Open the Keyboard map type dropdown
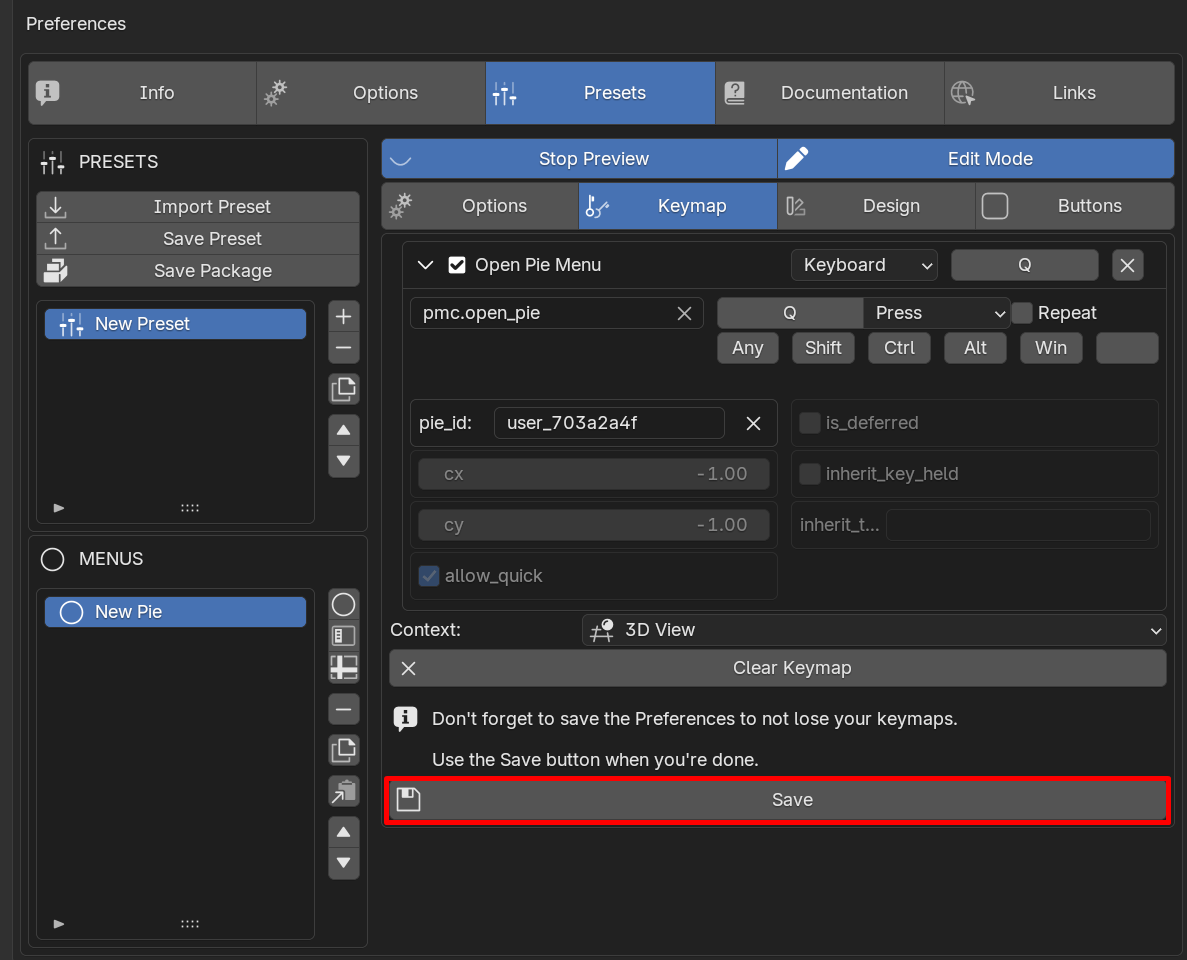Image resolution: width=1187 pixels, height=960 pixels. pyautogui.click(x=864, y=265)
